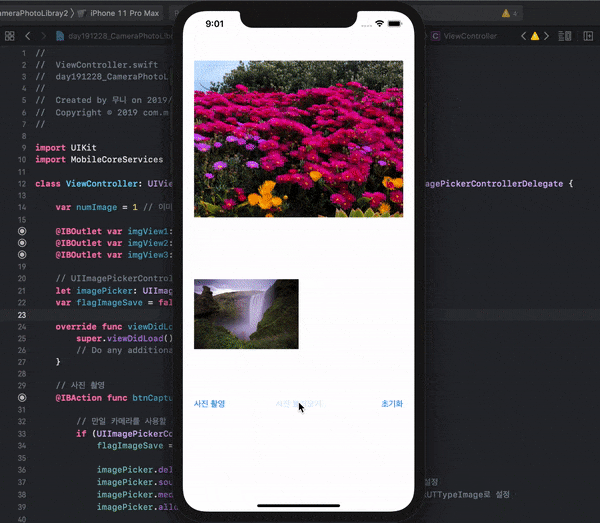
Task: Click 'override func viewDidLoad' line
Action: pos(114,327)
